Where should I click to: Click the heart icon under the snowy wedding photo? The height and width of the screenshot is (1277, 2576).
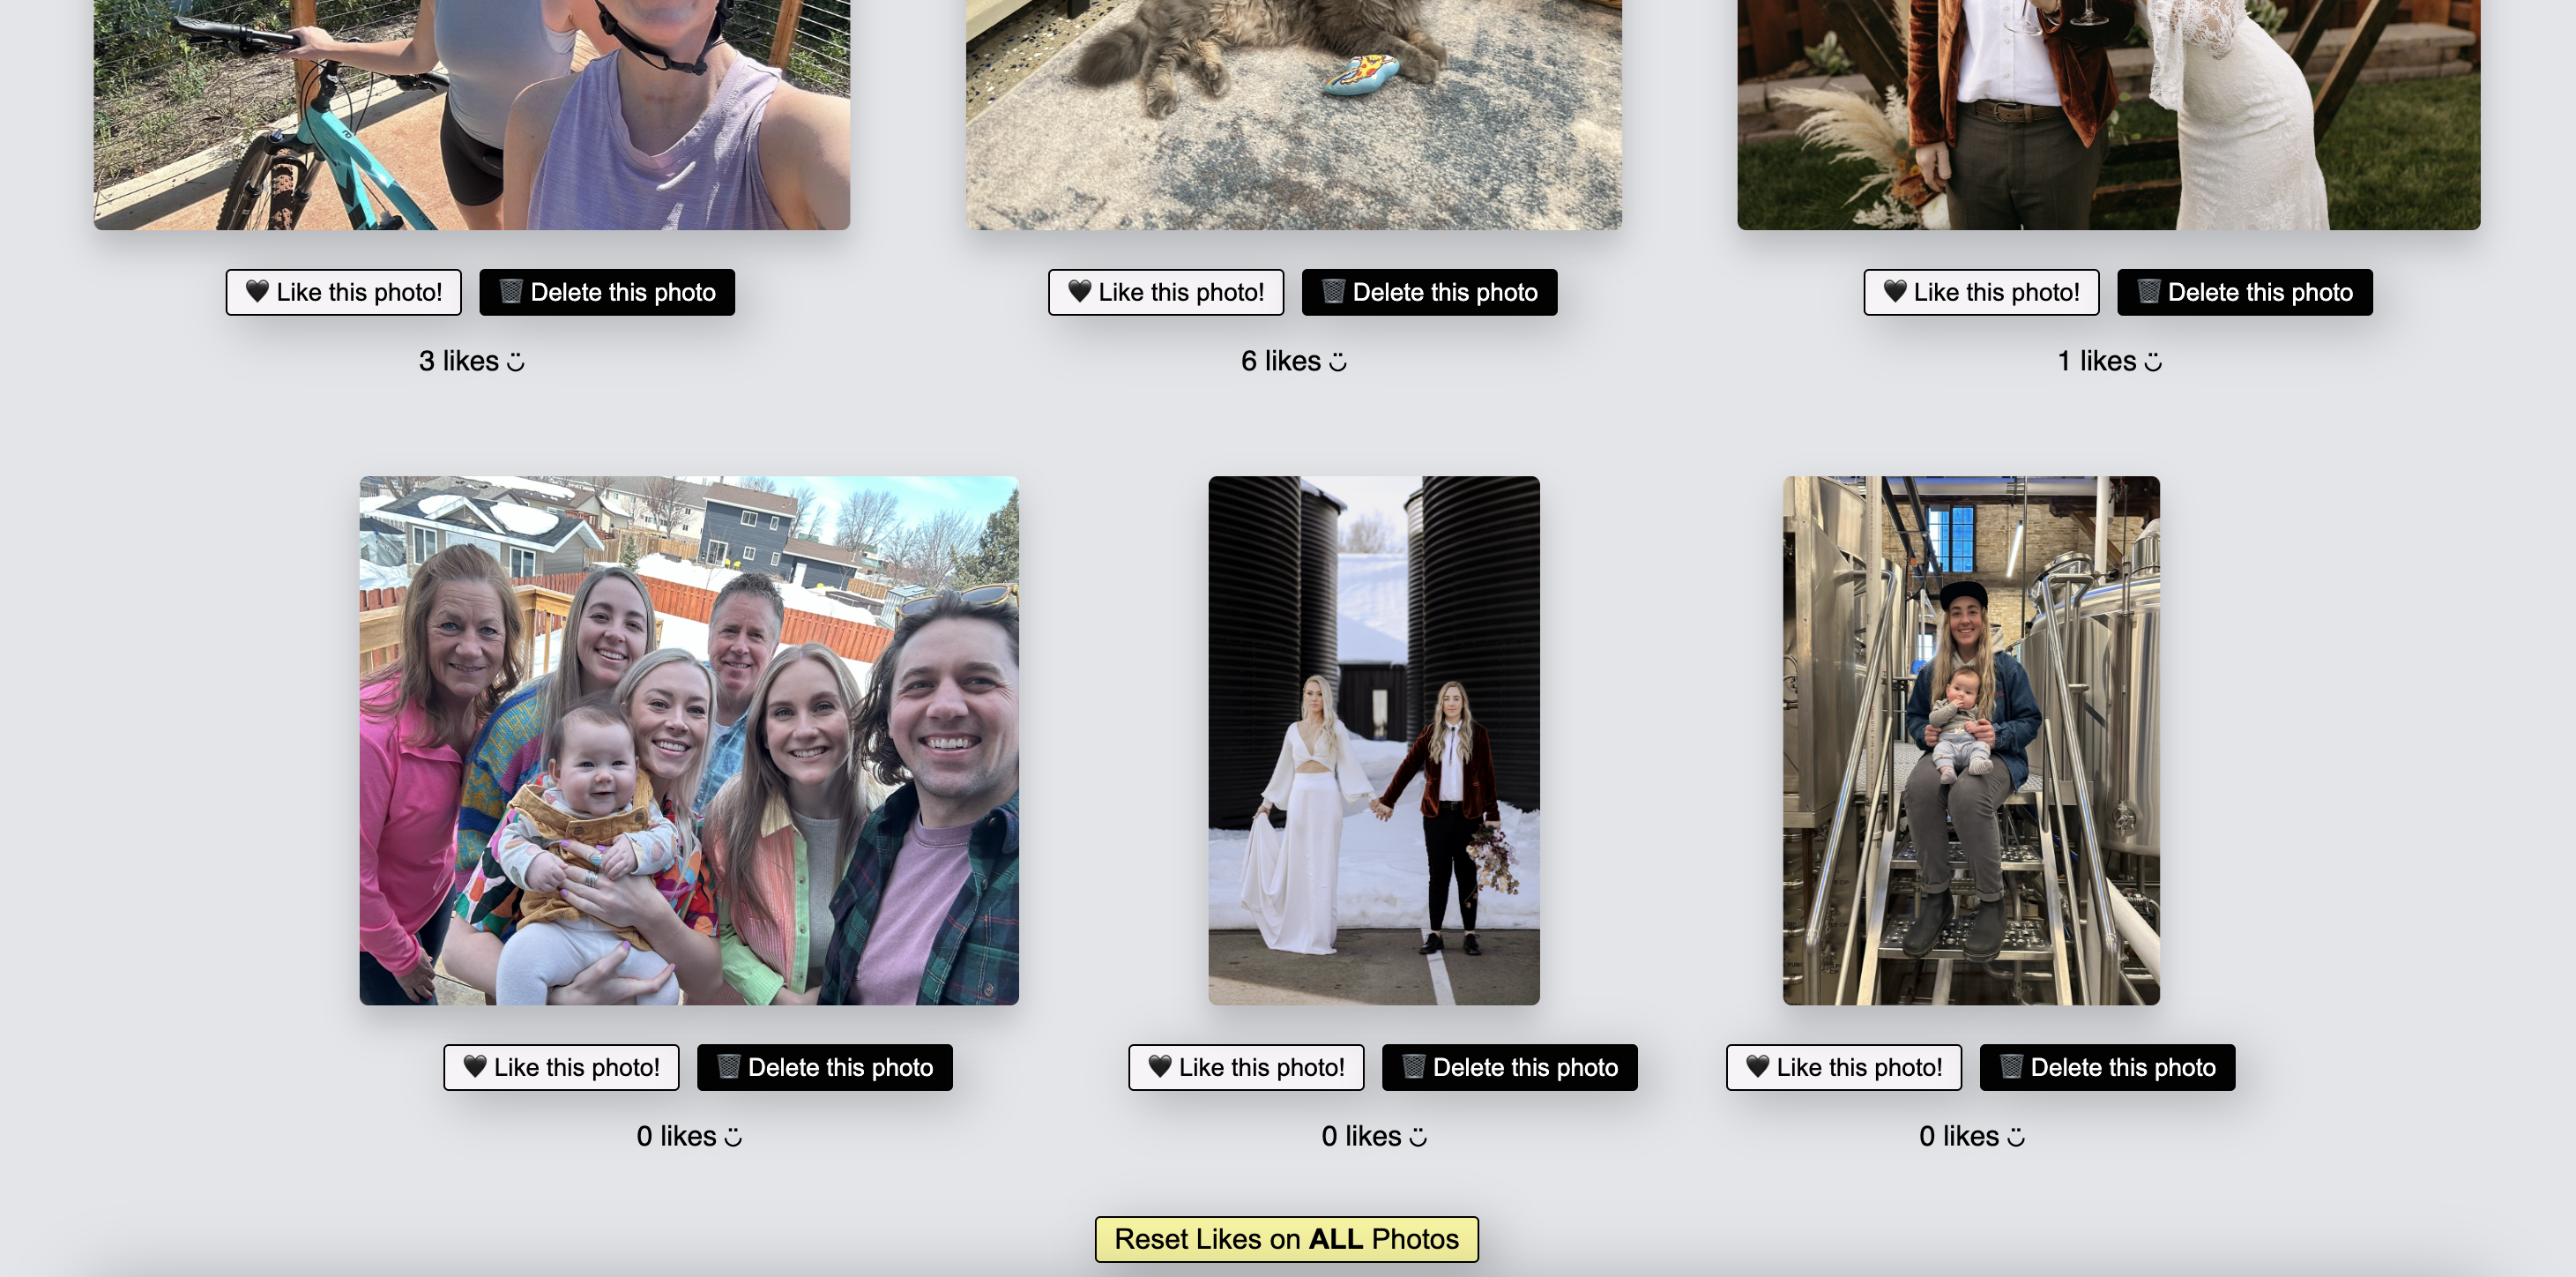[x=1159, y=1067]
